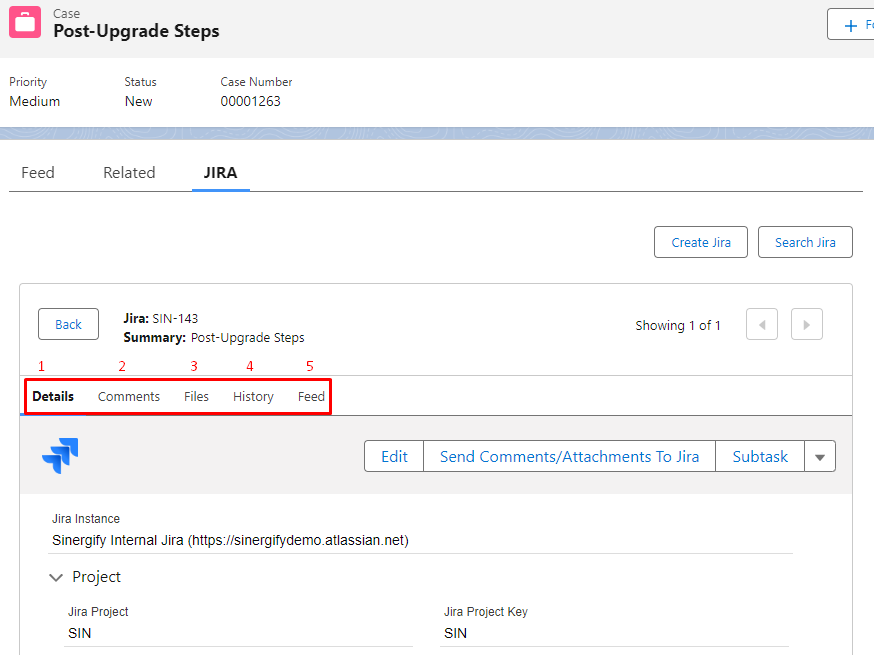Click the Subtask button
The height and width of the screenshot is (655, 874).
[x=760, y=457]
